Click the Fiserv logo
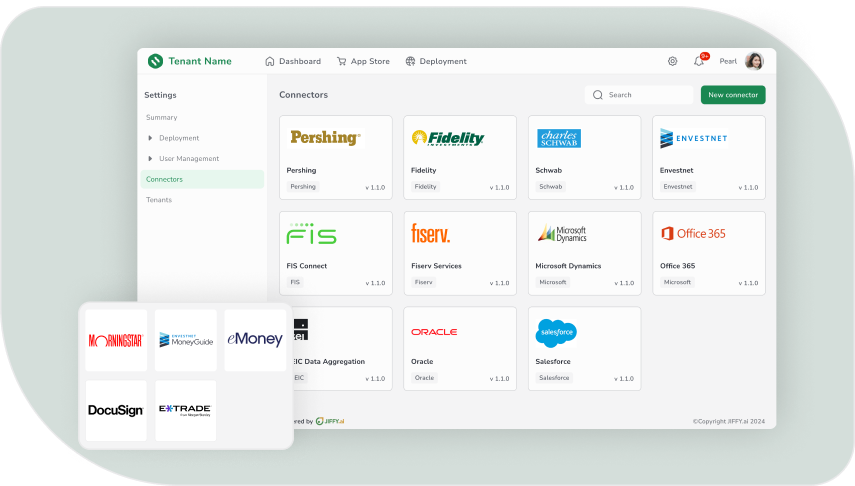Screen dimensions: 855x486 coord(431,233)
